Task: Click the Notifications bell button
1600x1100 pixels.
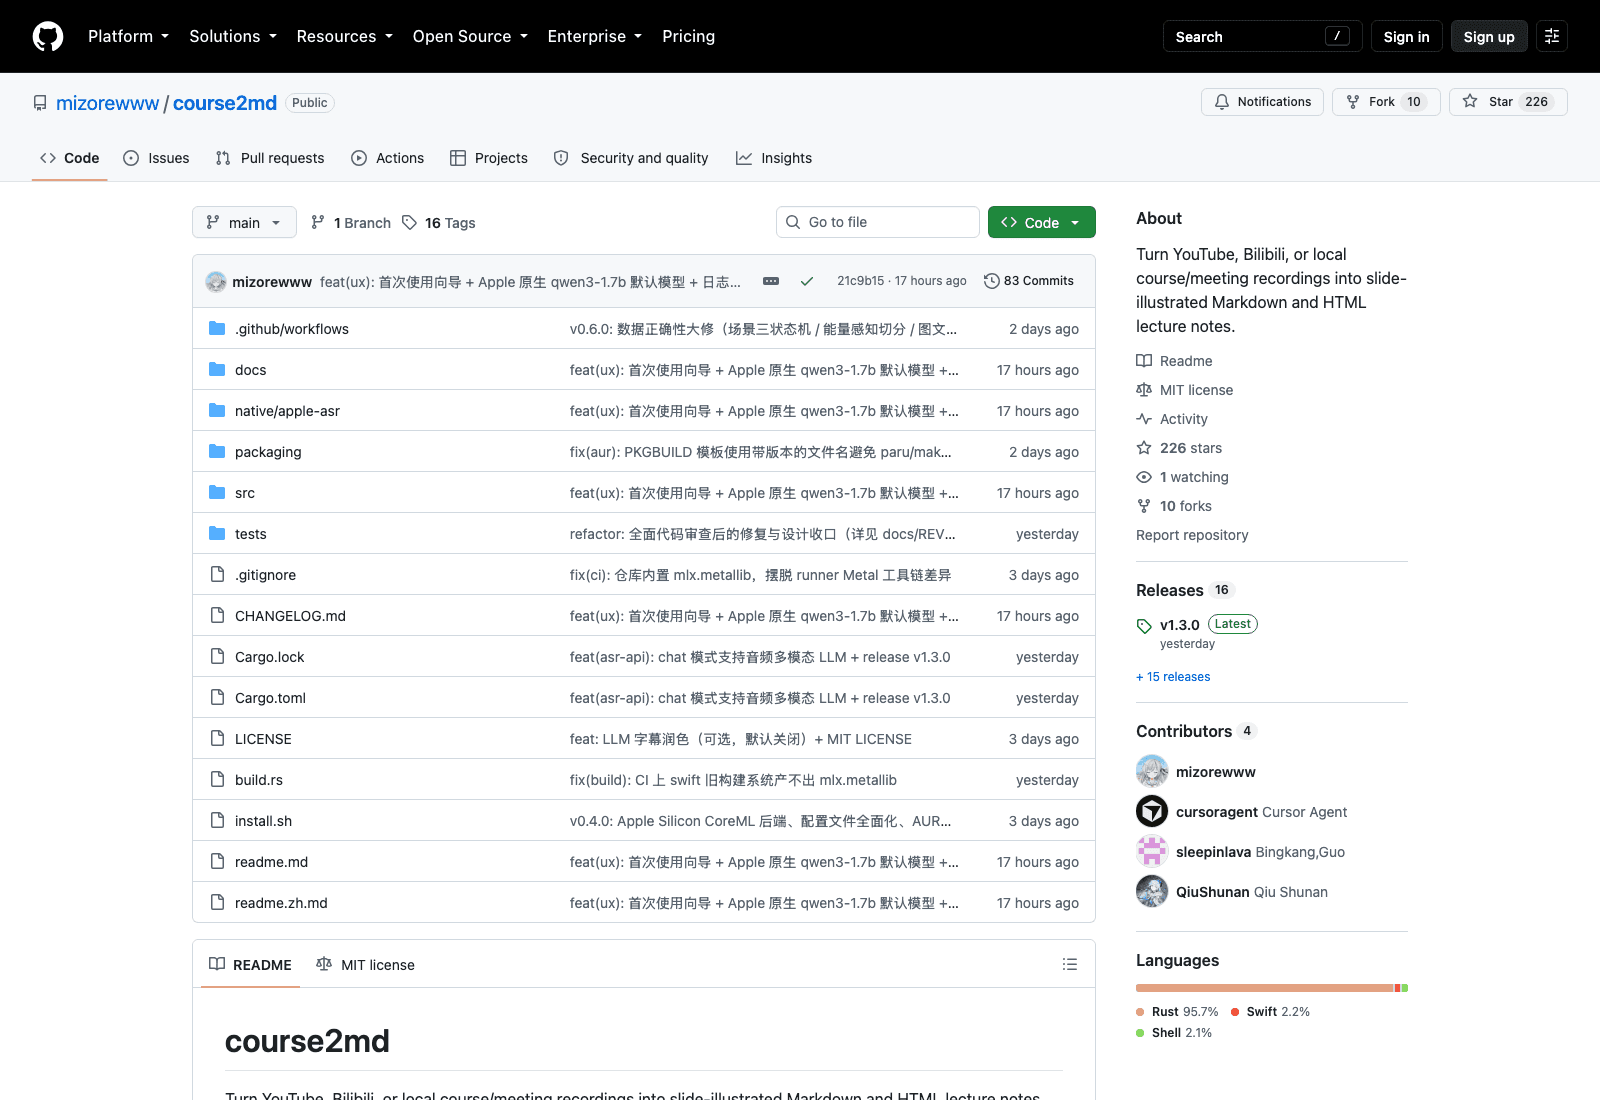Action: [x=1262, y=102]
